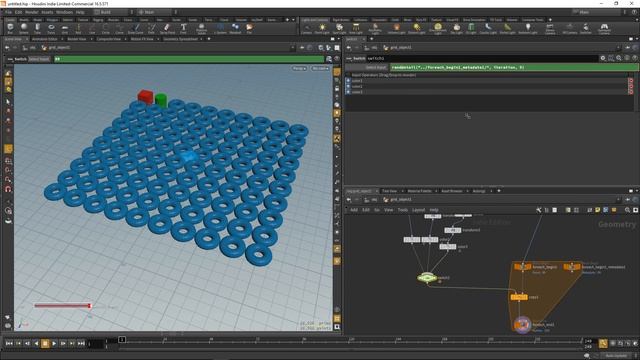Screen dimensions: 640x360
Task: Select the foreach_begin1 node in the network
Action: 522,267
